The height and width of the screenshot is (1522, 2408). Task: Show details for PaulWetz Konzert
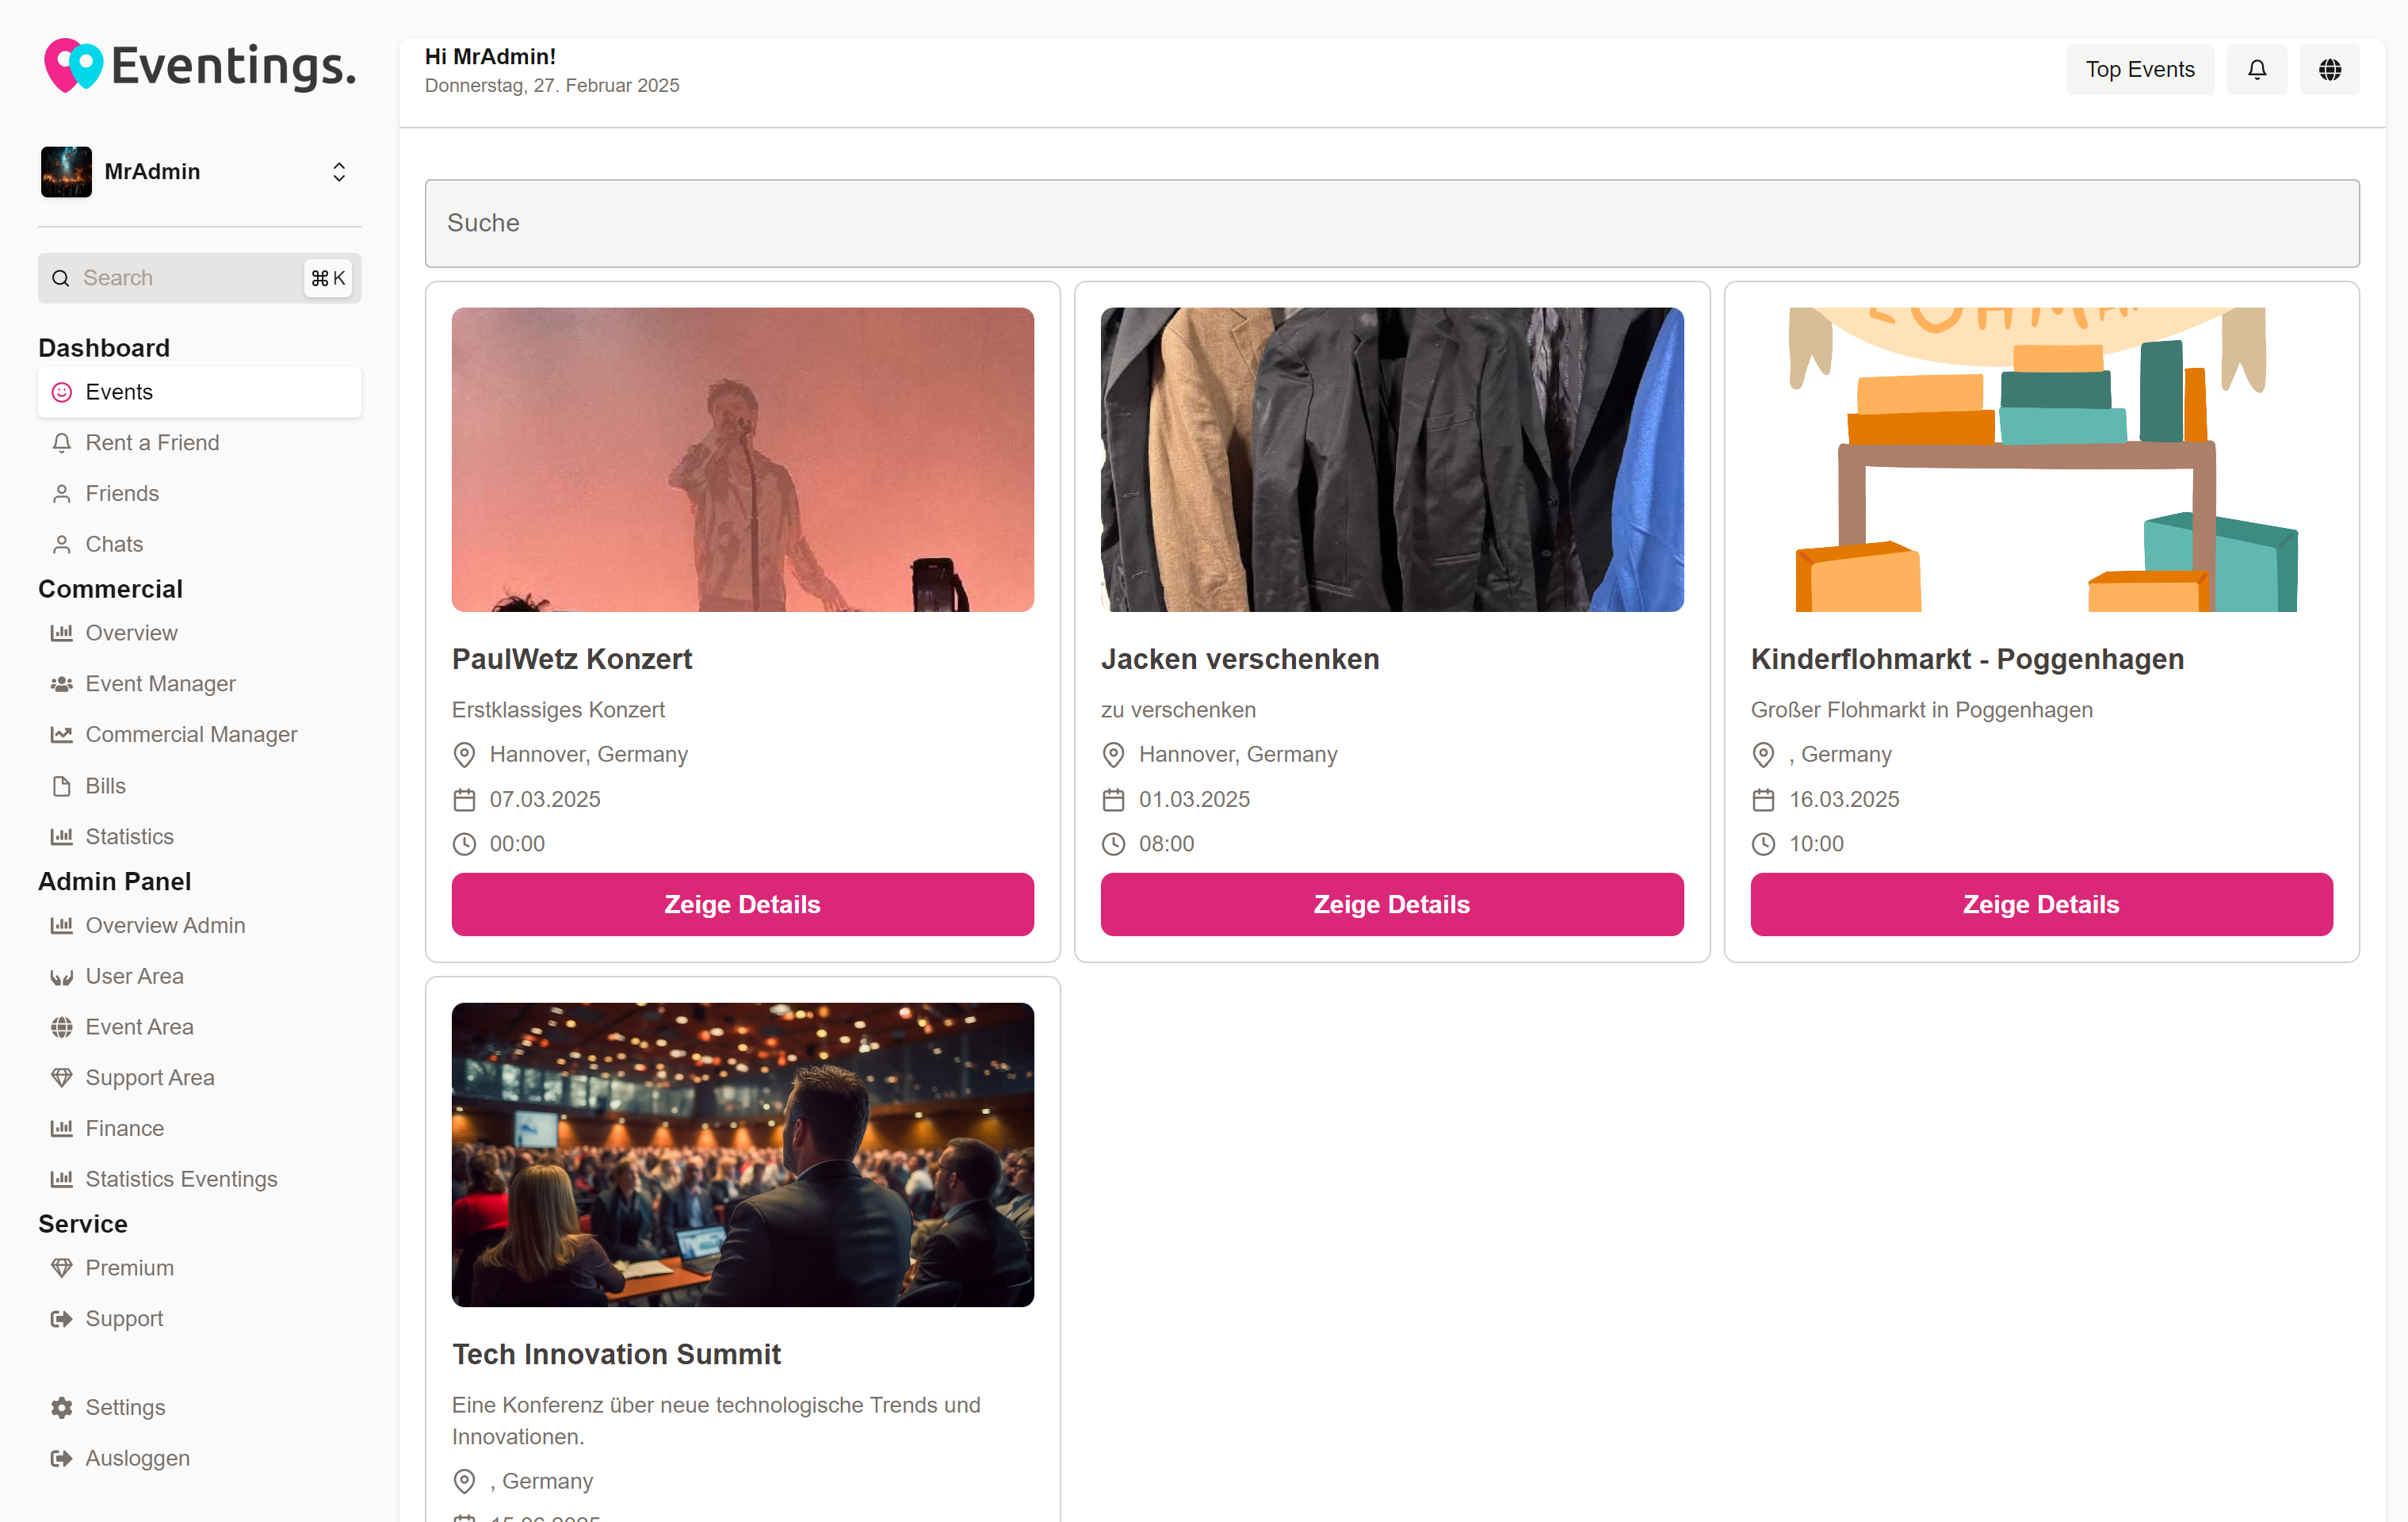(743, 904)
